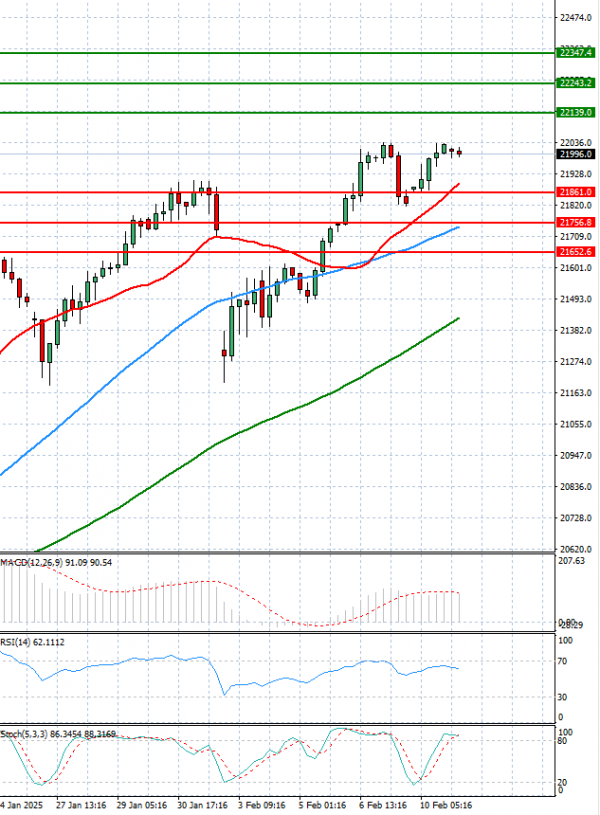This screenshot has height=815, width=600.
Task: Click the 21928.0 price axis value
Action: coord(576,174)
